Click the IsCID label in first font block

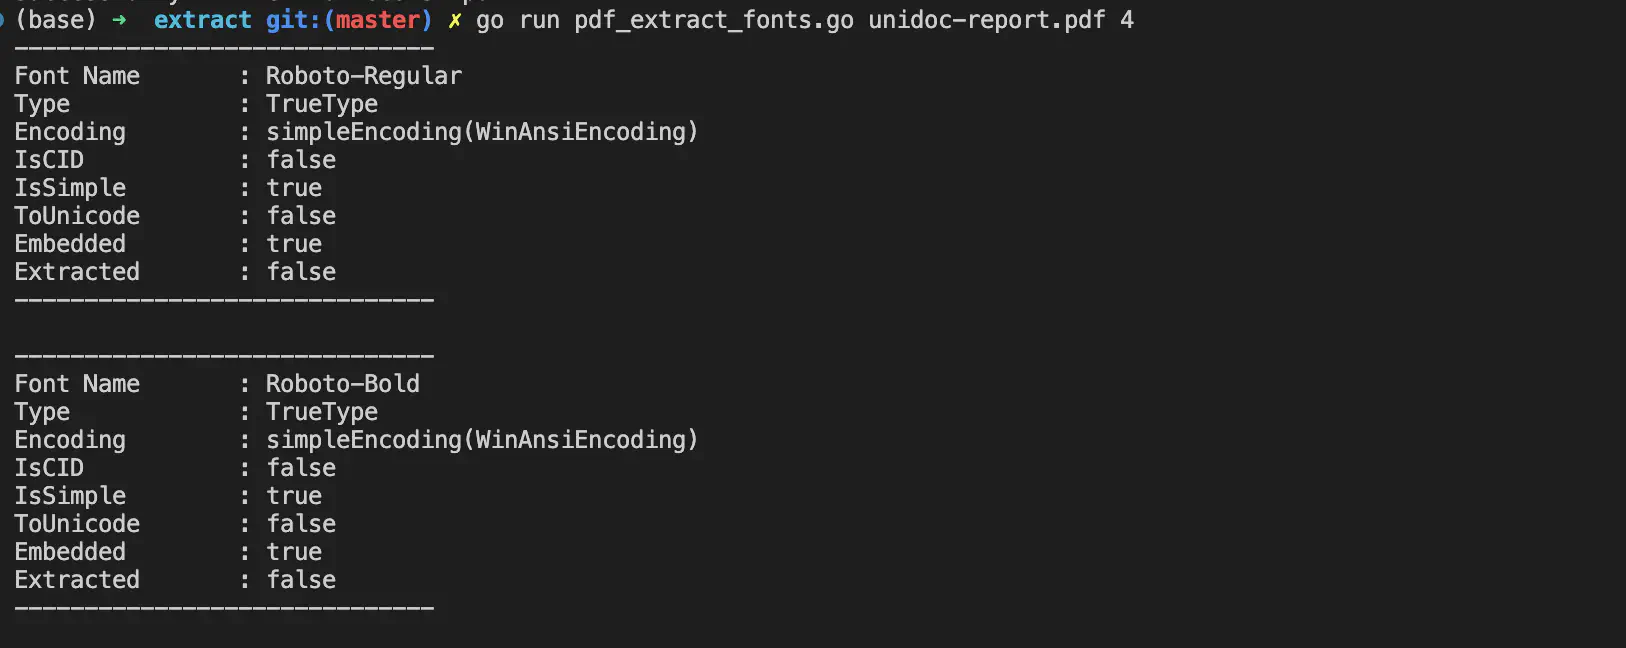tap(49, 160)
